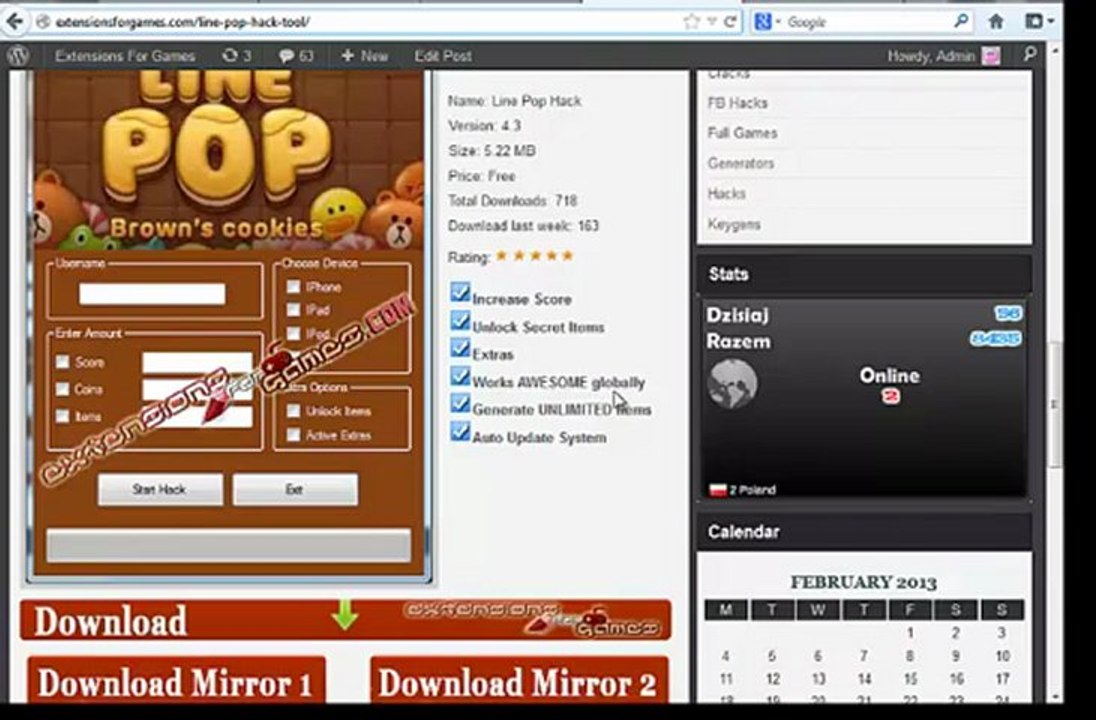Open the updates icon showing 3
The width and height of the screenshot is (1096, 720).
click(236, 56)
